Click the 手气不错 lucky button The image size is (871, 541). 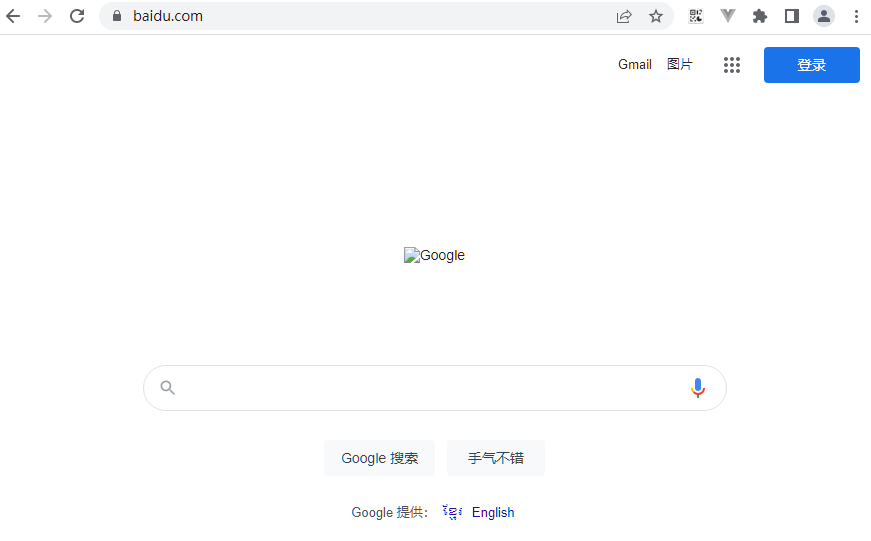click(495, 458)
